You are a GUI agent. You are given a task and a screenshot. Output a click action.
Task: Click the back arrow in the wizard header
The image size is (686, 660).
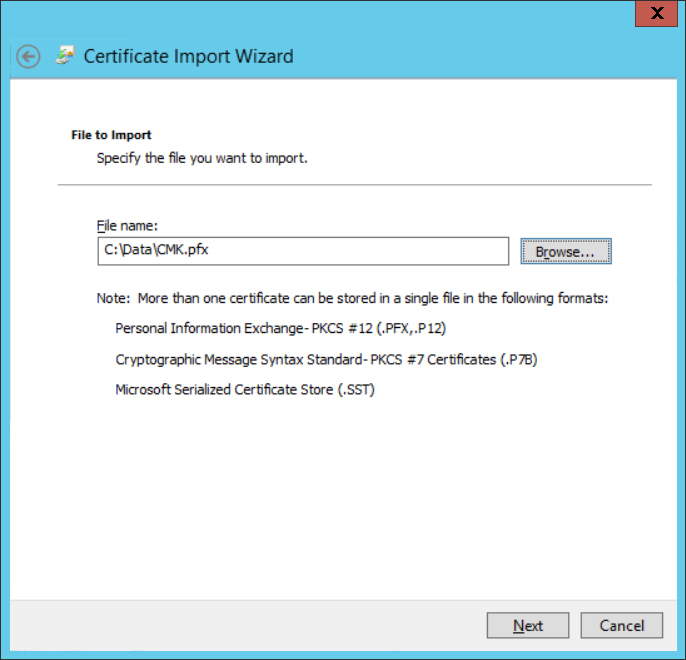28,56
